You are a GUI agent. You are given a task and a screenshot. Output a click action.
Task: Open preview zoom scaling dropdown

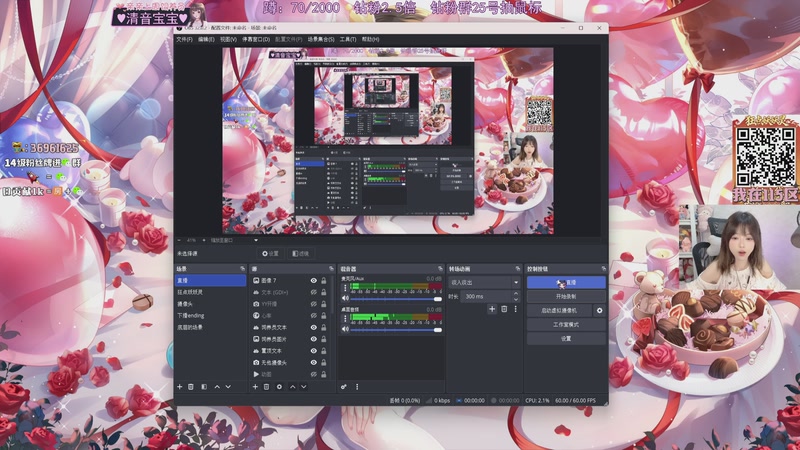(256, 240)
